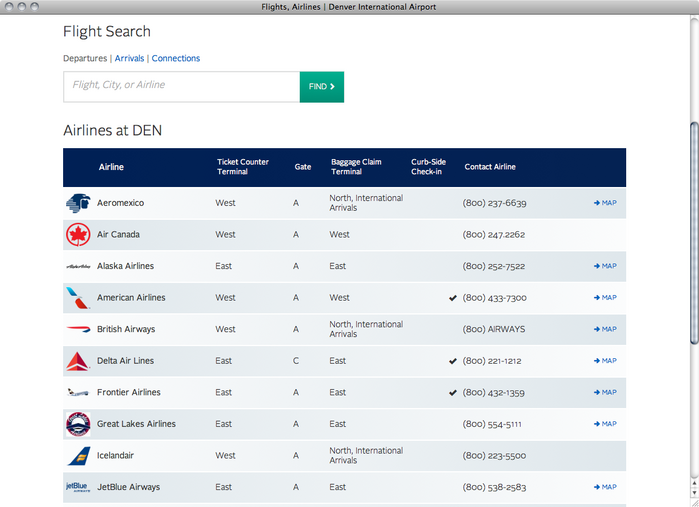Viewport: 699px width, 507px height.
Task: Open the map for Great Lakes Airlines
Action: coord(605,424)
